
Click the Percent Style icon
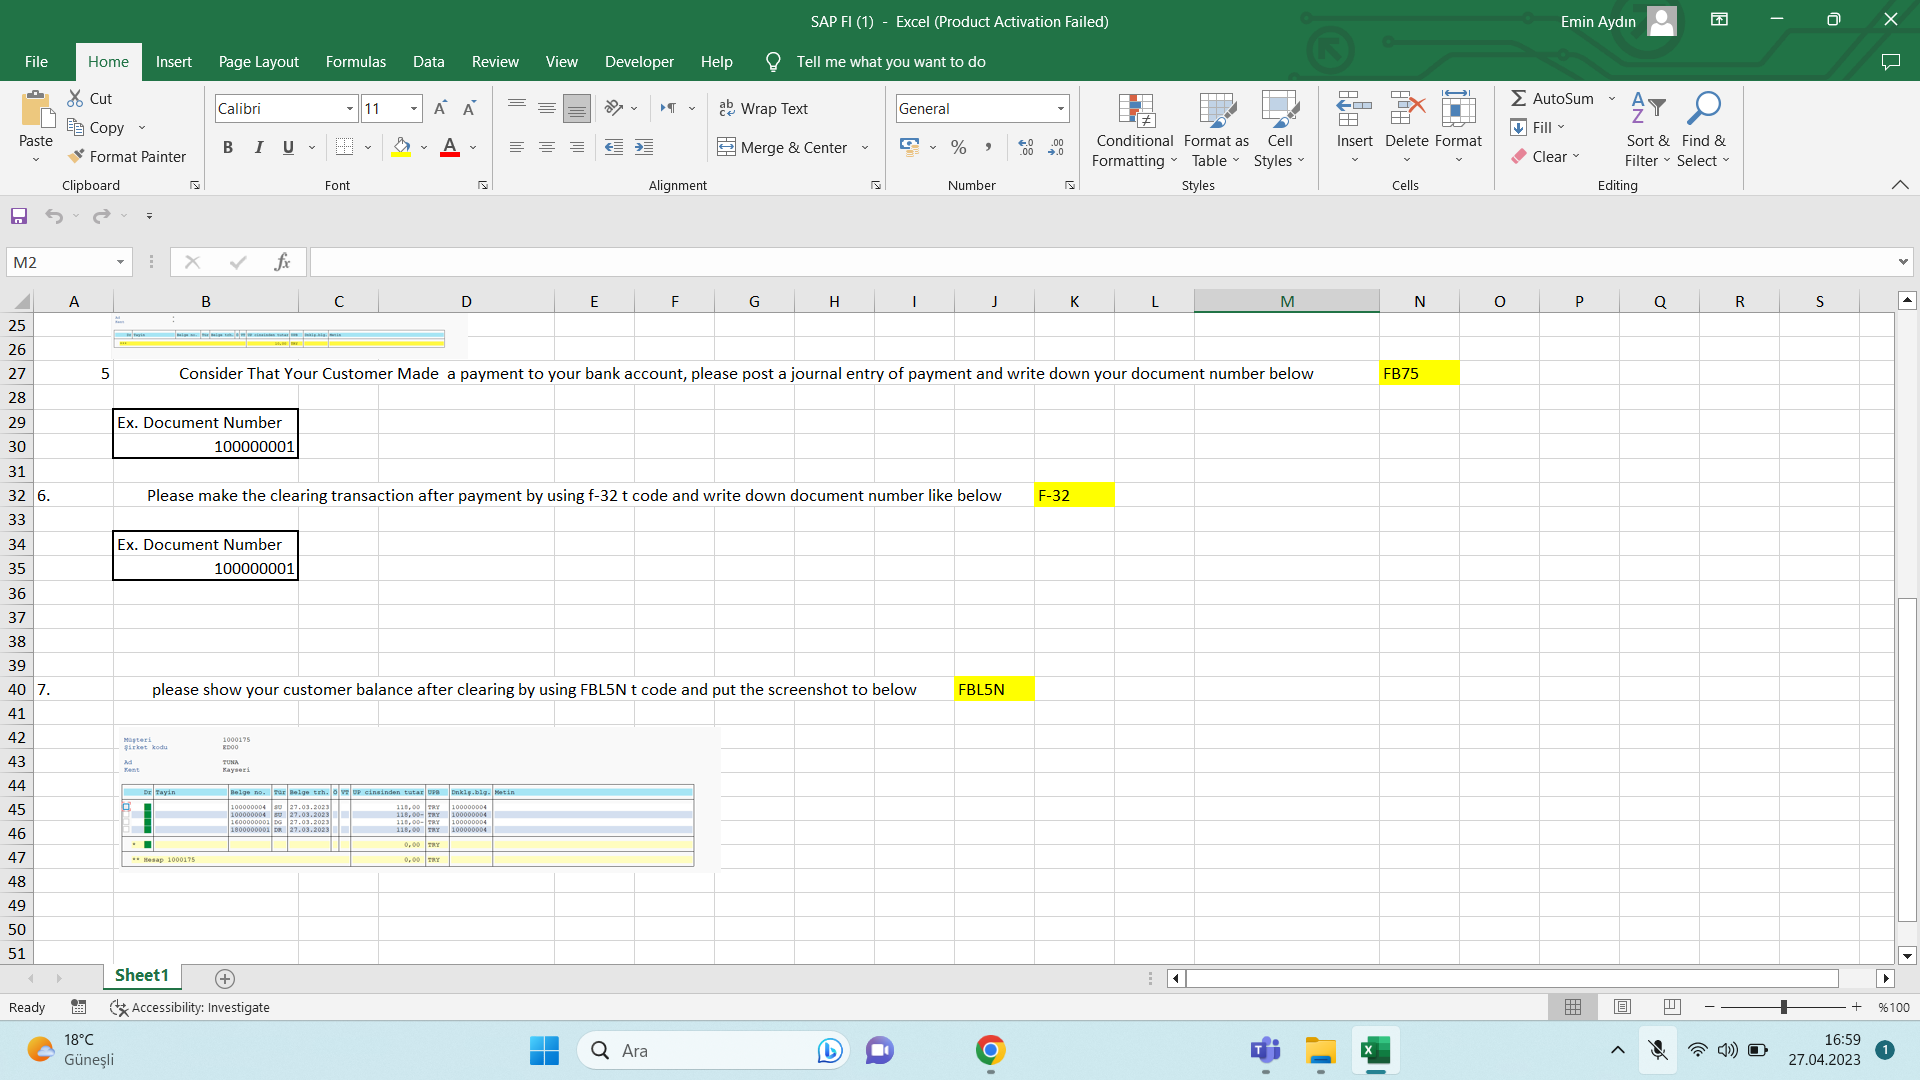959,147
